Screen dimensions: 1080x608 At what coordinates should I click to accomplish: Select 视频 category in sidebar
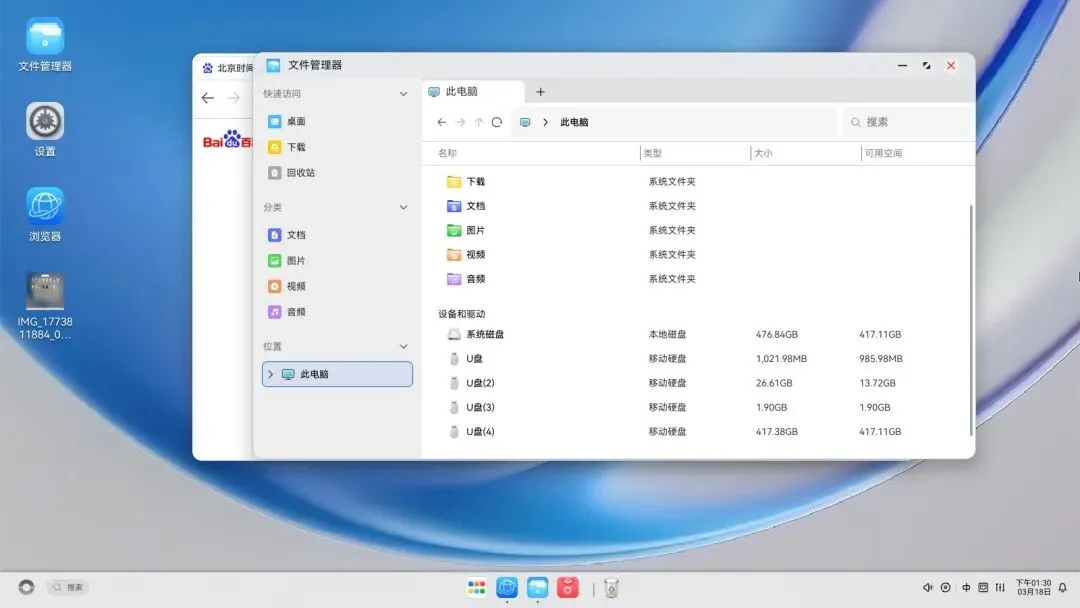point(337,286)
